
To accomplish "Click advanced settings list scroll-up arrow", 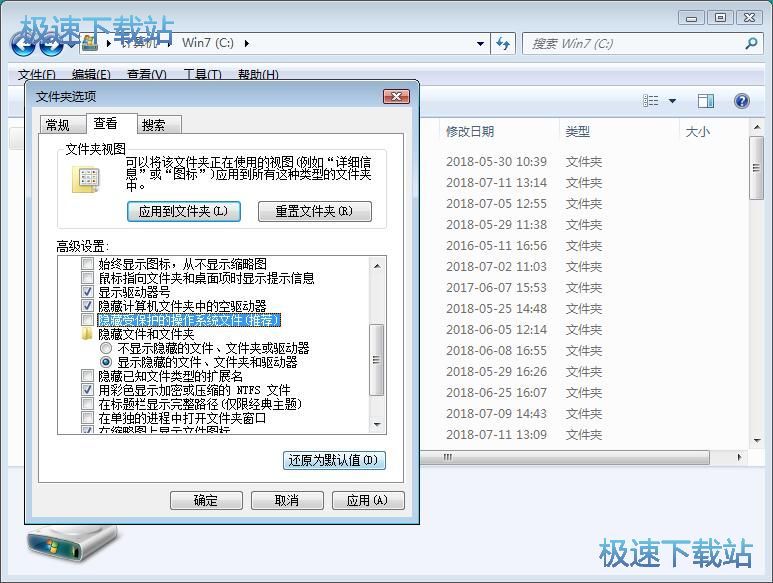I will 377,266.
